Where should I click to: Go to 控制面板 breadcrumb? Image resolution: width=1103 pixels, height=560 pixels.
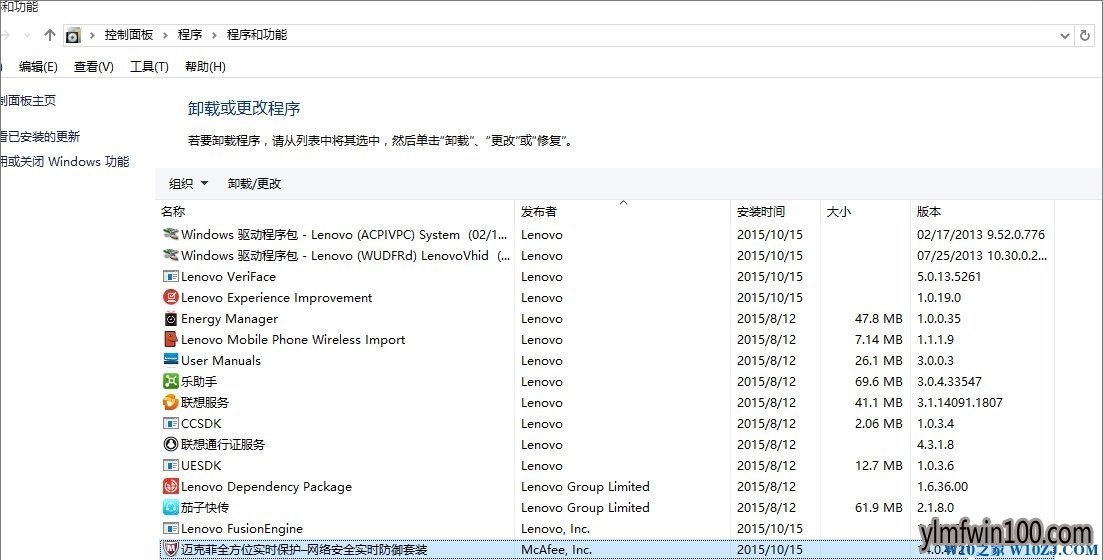[129, 34]
